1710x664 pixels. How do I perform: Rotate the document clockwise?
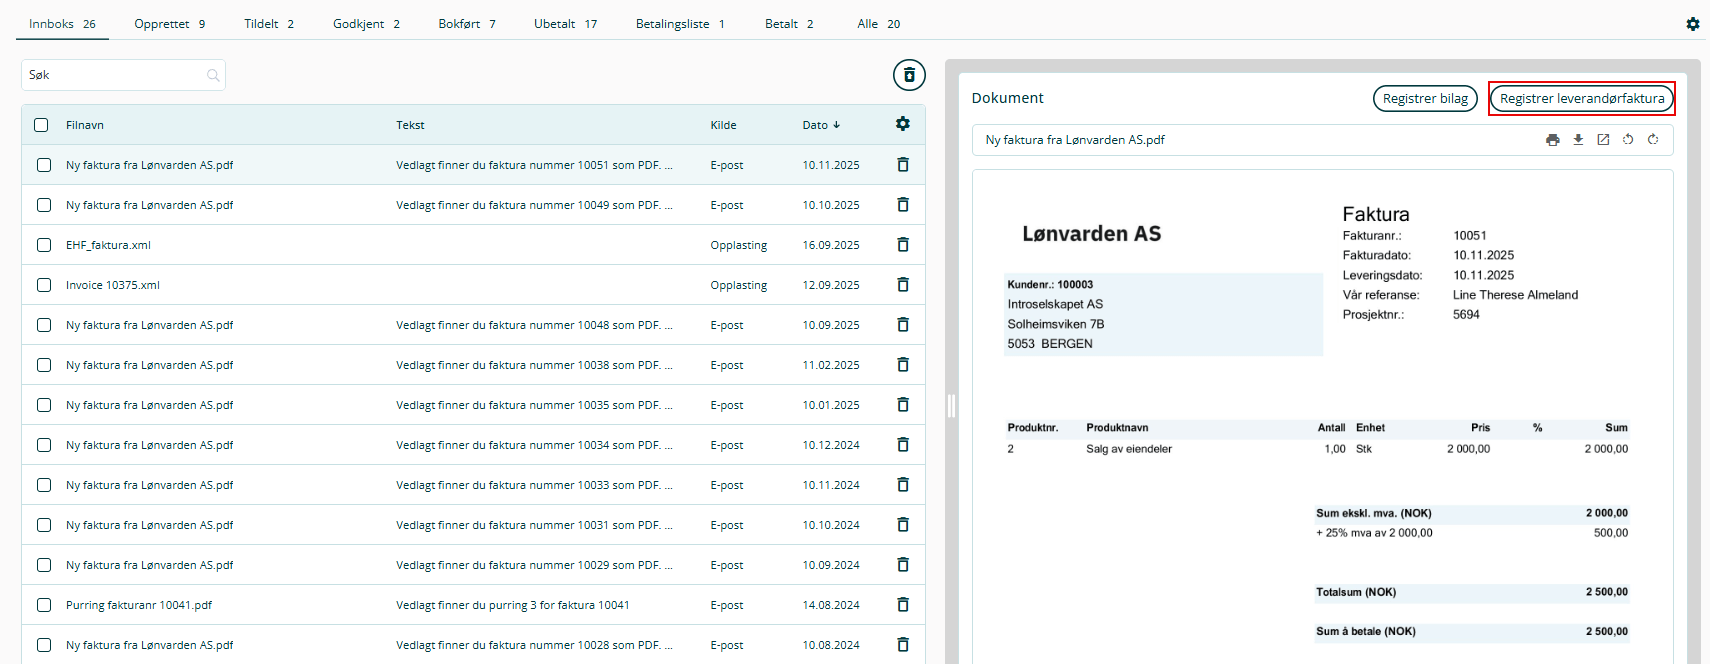pos(1653,140)
